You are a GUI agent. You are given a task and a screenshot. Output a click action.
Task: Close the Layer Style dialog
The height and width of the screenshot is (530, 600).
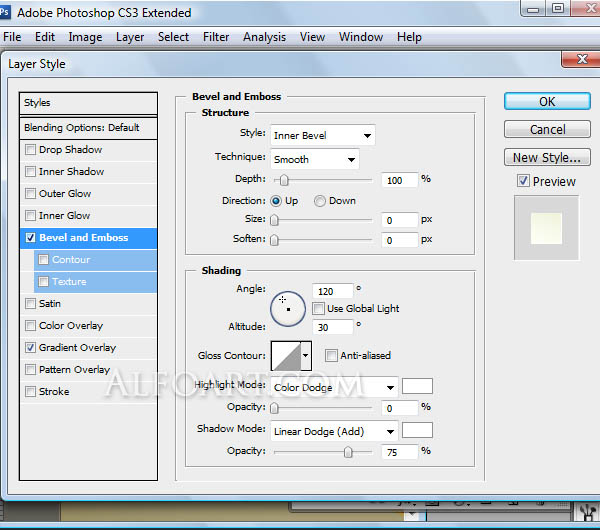[582, 59]
